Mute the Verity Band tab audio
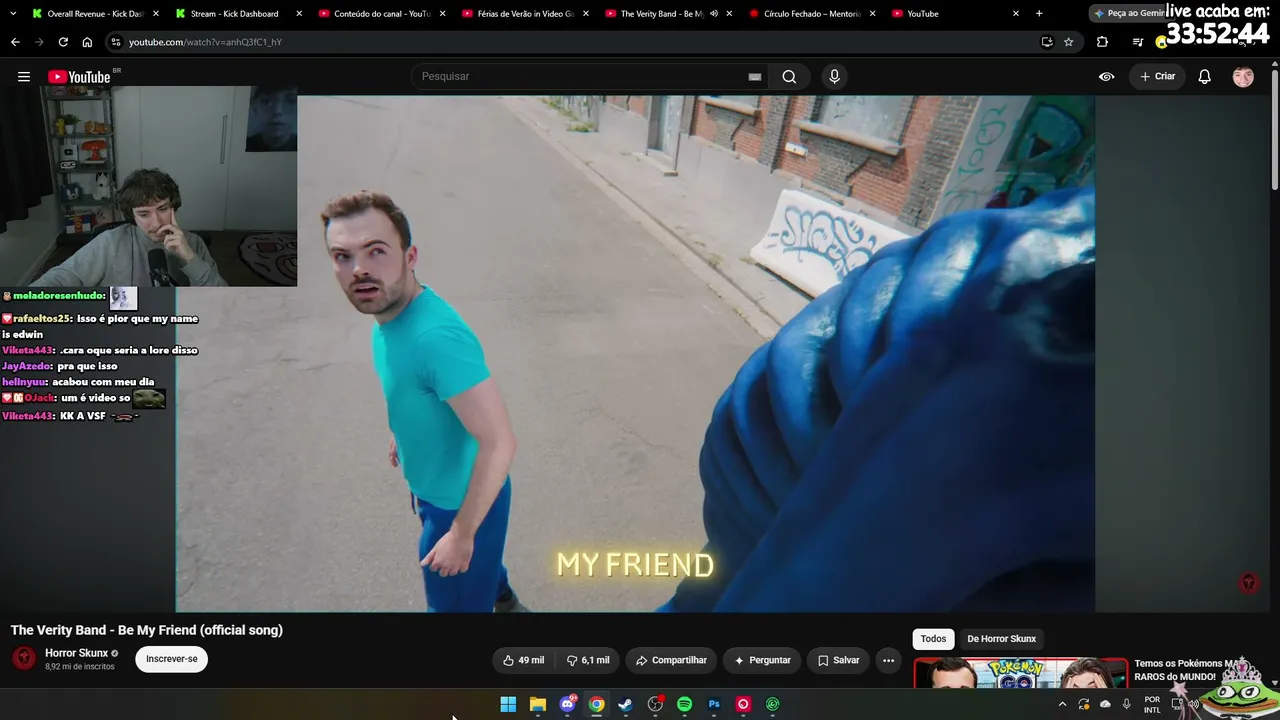Screen dimensions: 1280x720 (x=714, y=14)
